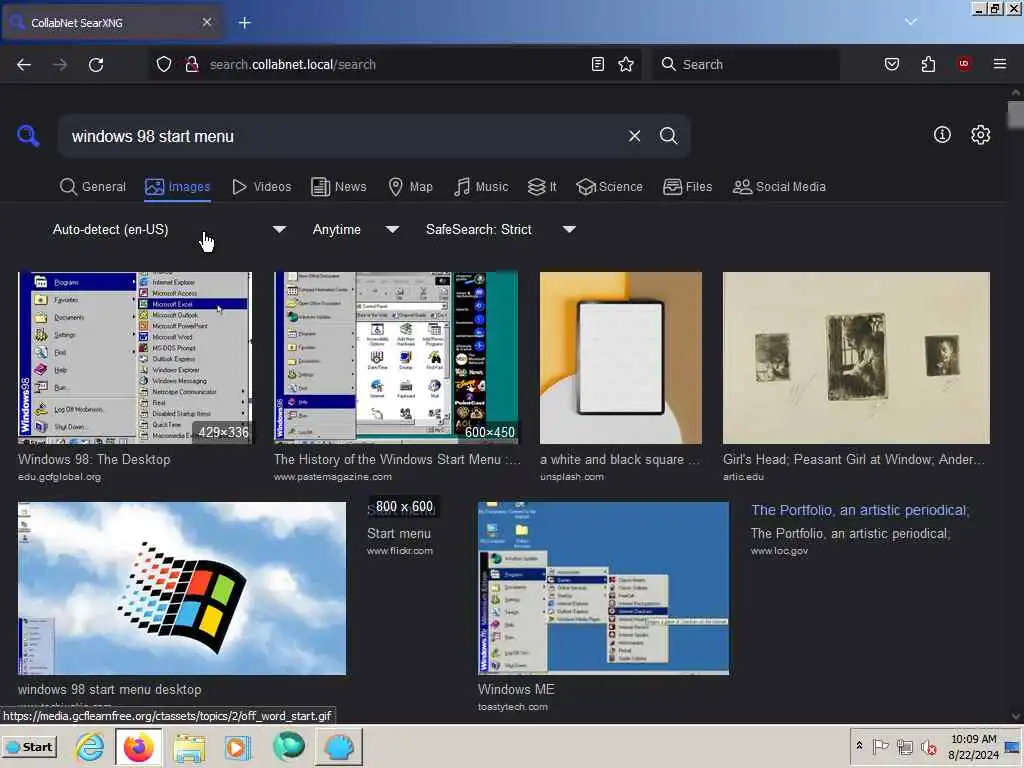Close the CollabNet SearXNG tab
1024x768 pixels.
coord(207,22)
